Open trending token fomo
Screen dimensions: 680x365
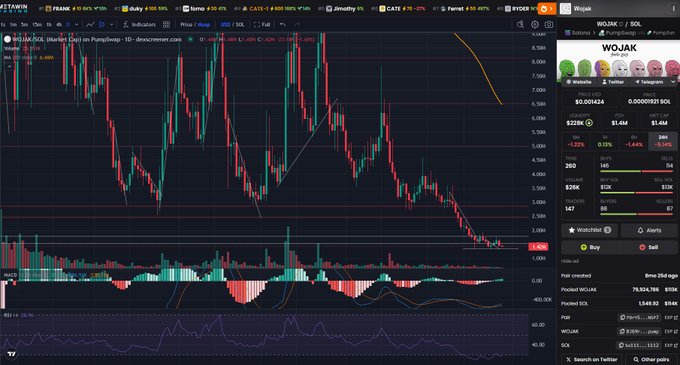click(x=200, y=9)
